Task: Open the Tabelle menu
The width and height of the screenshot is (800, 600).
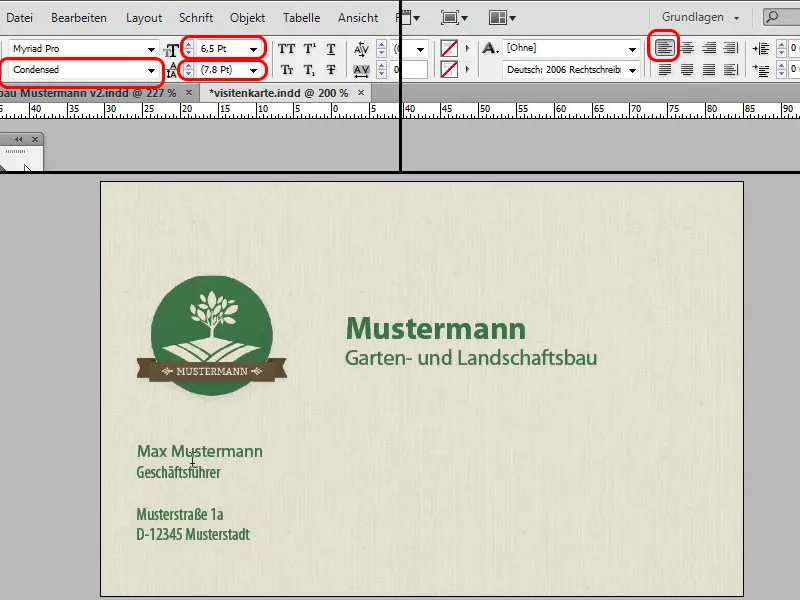Action: click(302, 18)
